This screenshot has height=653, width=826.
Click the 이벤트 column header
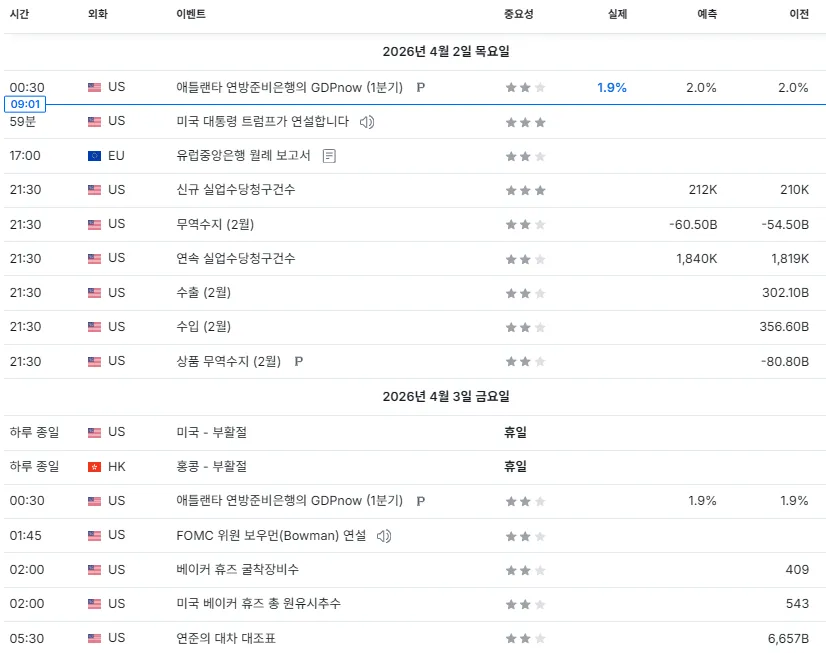point(191,14)
